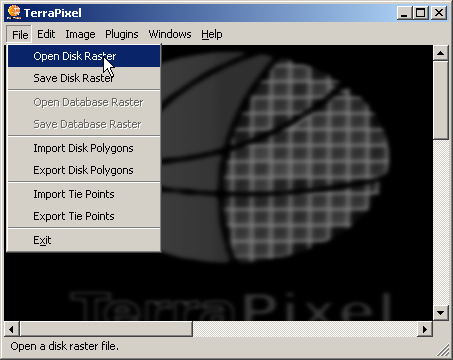Click Exit in the File menu
The image size is (453, 360).
[x=84, y=240]
